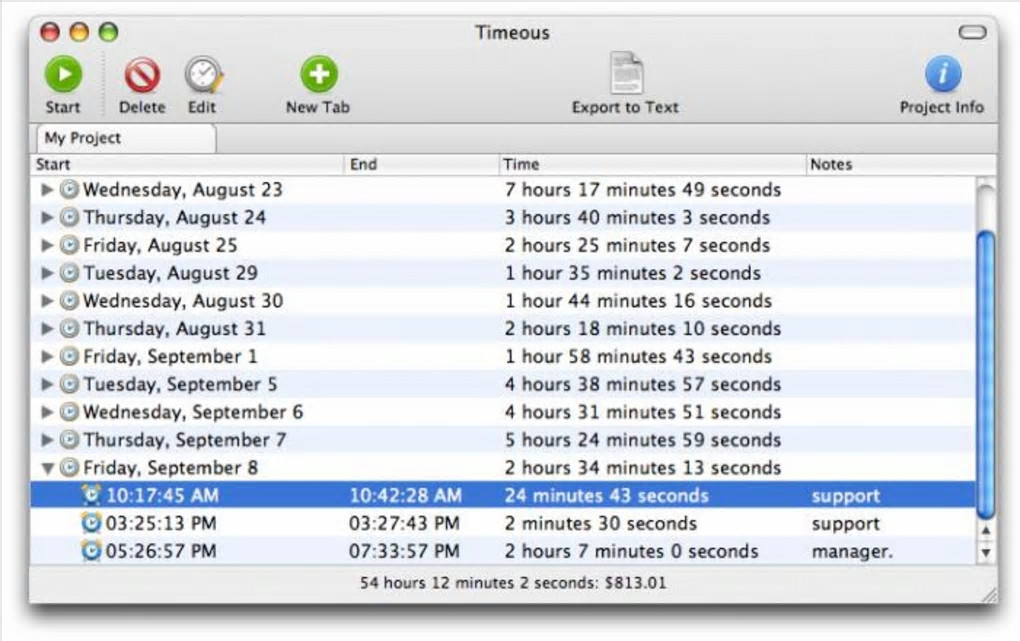Select the My Project tab
The width and height of the screenshot is (1020, 641).
pos(126,138)
